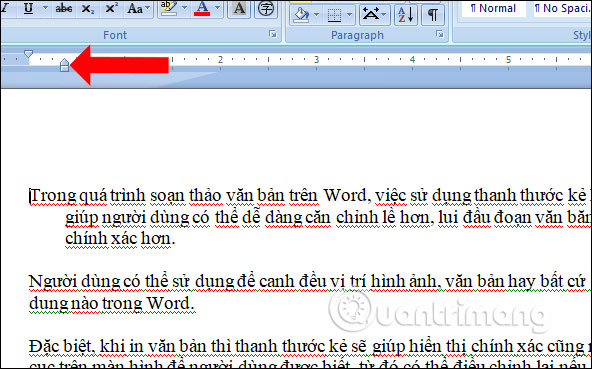The height and width of the screenshot is (369, 592).
Task: Click the First Line Indent marker on ruler
Action: point(28,54)
